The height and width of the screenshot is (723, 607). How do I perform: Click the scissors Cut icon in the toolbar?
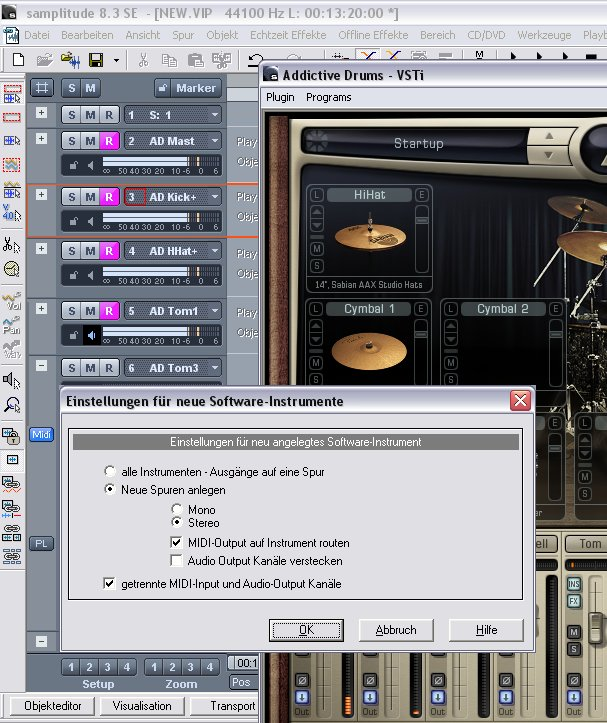(x=143, y=60)
